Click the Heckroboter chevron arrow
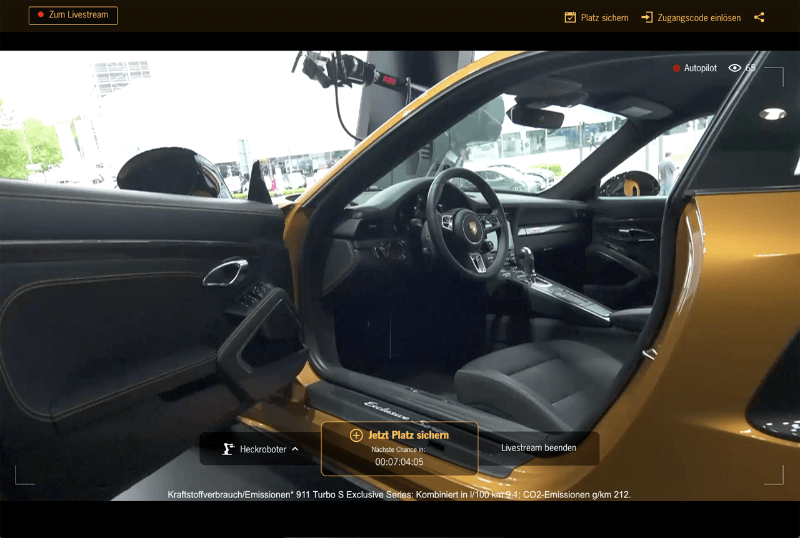Screen dimensions: 800x538 295,449
